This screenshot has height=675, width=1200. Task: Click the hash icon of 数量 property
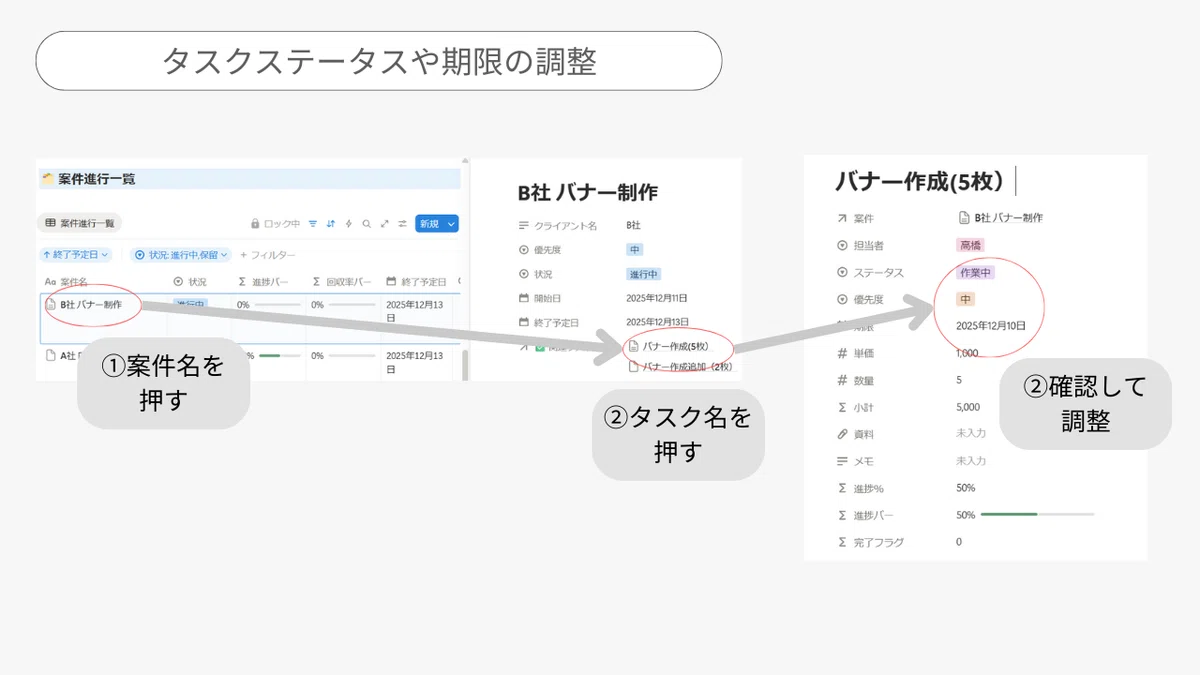(842, 380)
